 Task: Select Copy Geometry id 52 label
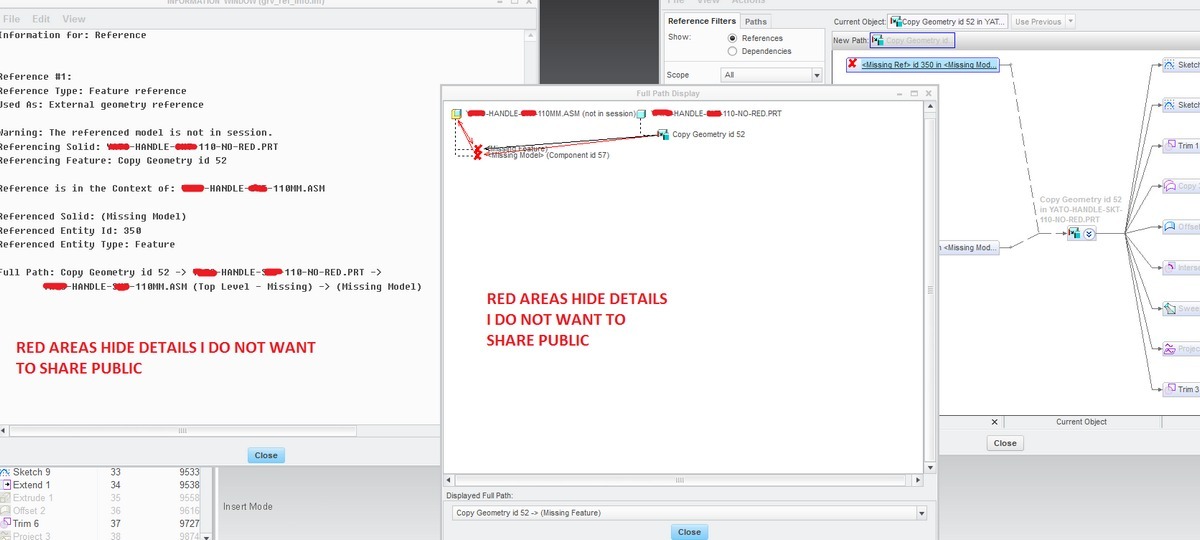click(x=708, y=134)
